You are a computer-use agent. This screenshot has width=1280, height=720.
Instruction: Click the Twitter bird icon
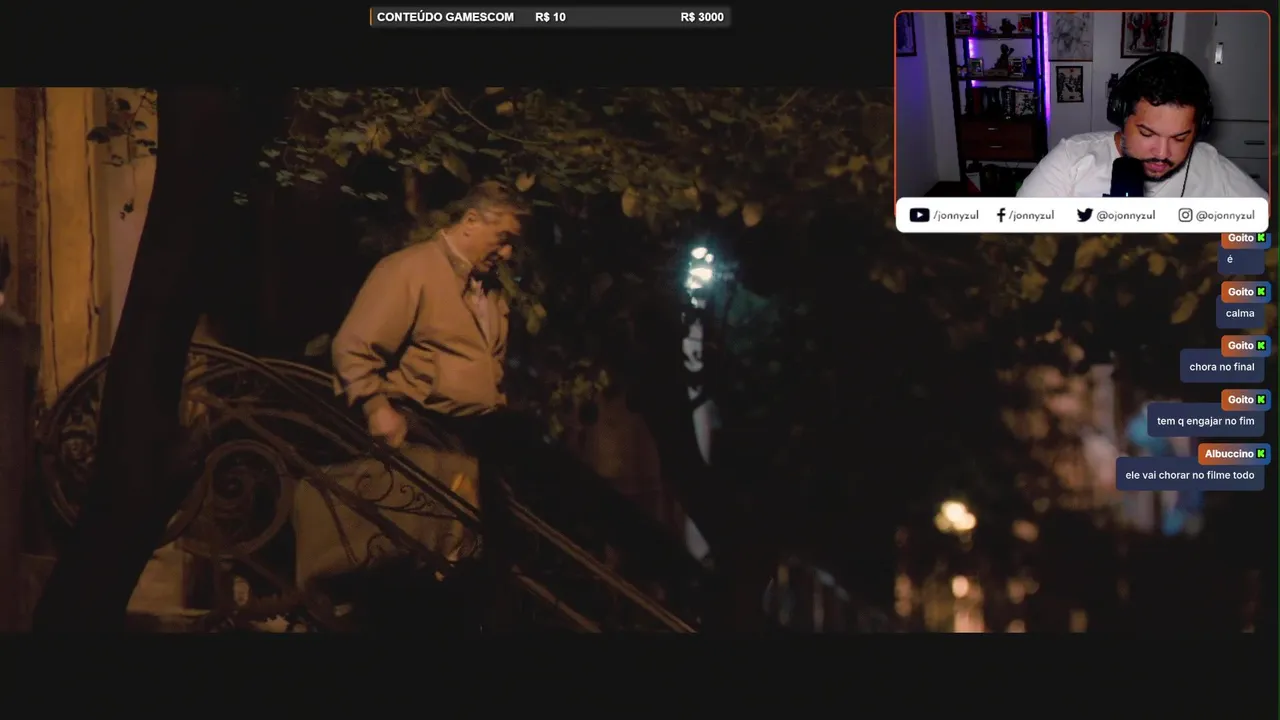click(x=1084, y=215)
